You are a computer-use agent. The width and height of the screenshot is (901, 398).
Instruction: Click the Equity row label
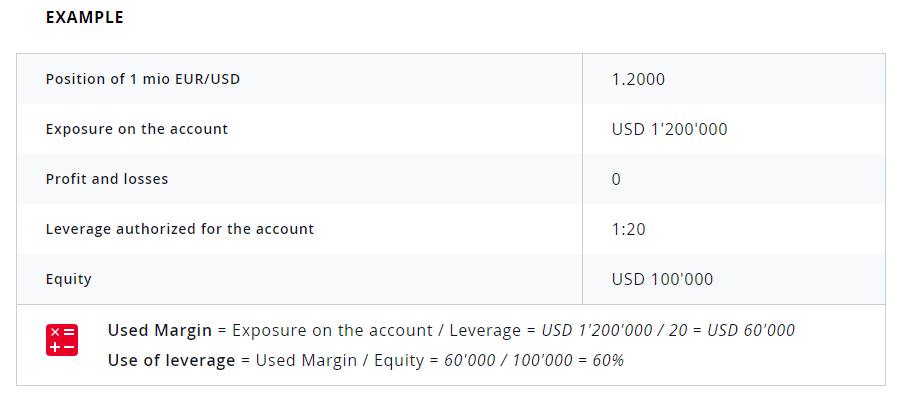click(x=68, y=280)
